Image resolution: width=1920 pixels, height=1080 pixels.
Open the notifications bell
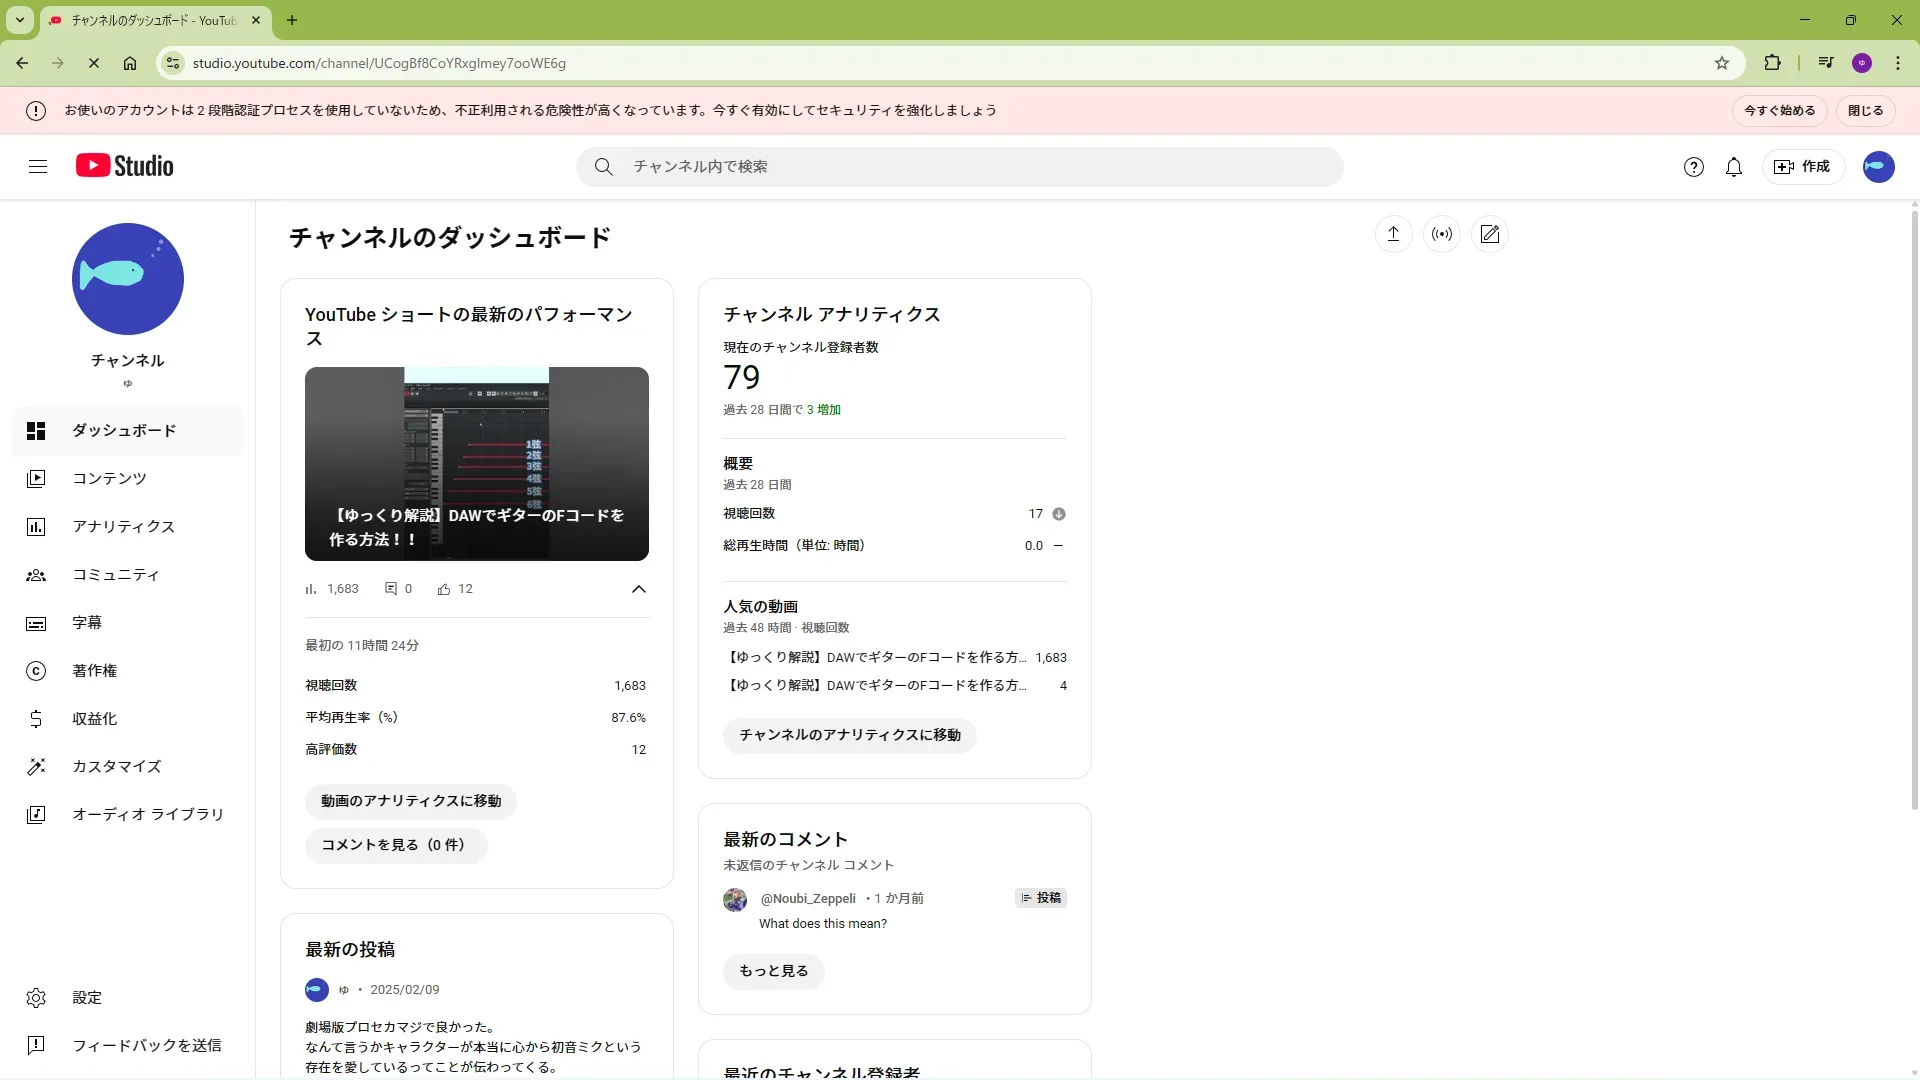1733,167
